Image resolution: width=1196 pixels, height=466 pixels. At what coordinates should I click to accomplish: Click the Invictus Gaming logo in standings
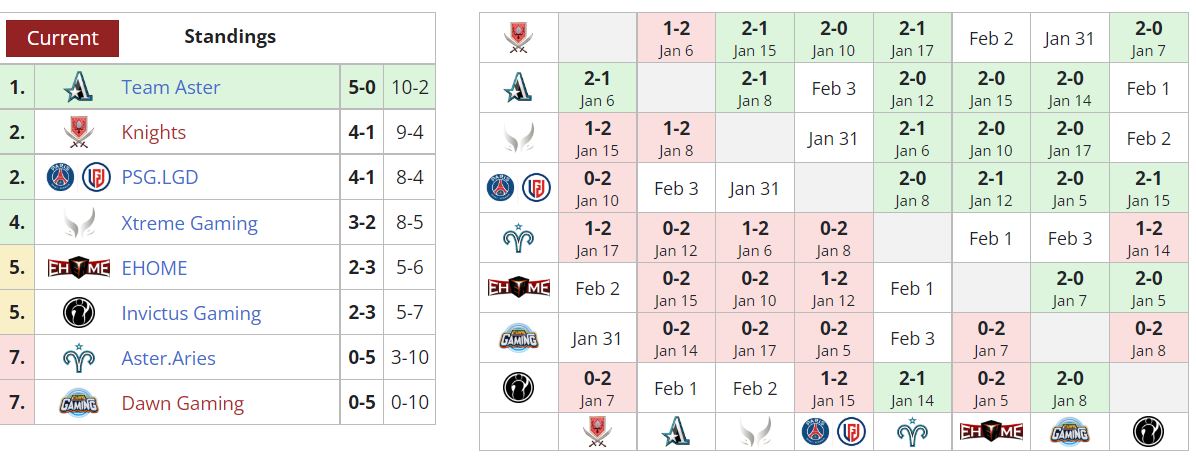coord(79,313)
